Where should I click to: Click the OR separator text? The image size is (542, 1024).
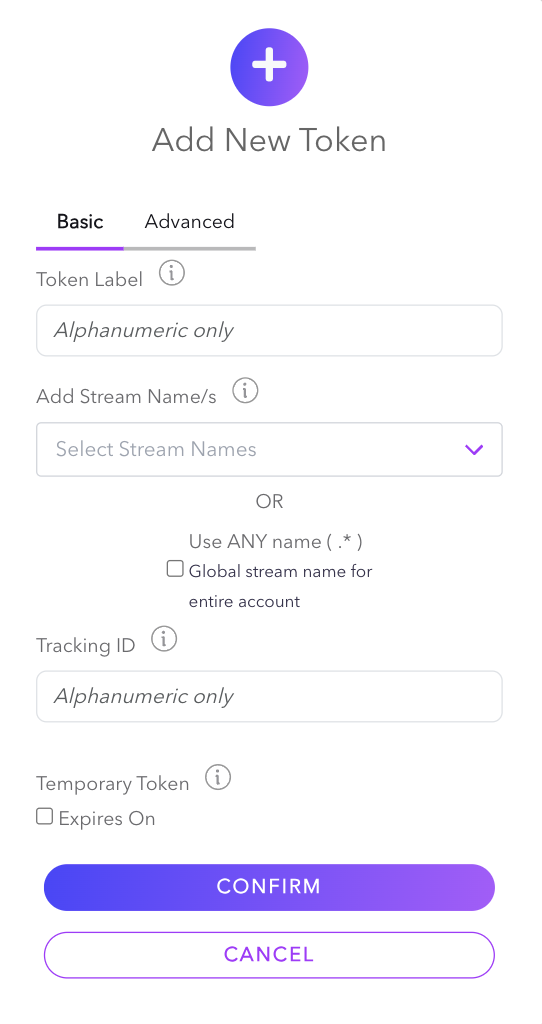tap(269, 502)
